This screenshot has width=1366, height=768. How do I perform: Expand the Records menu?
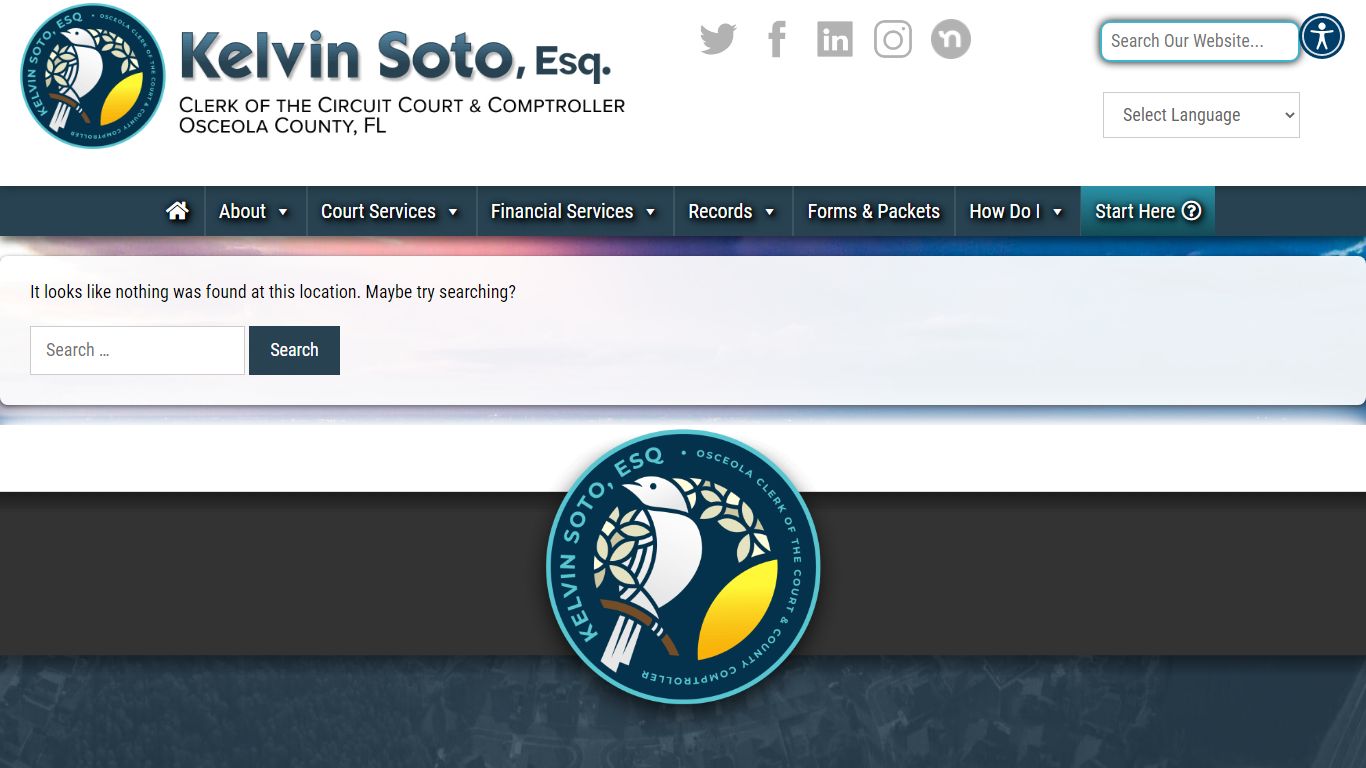733,211
